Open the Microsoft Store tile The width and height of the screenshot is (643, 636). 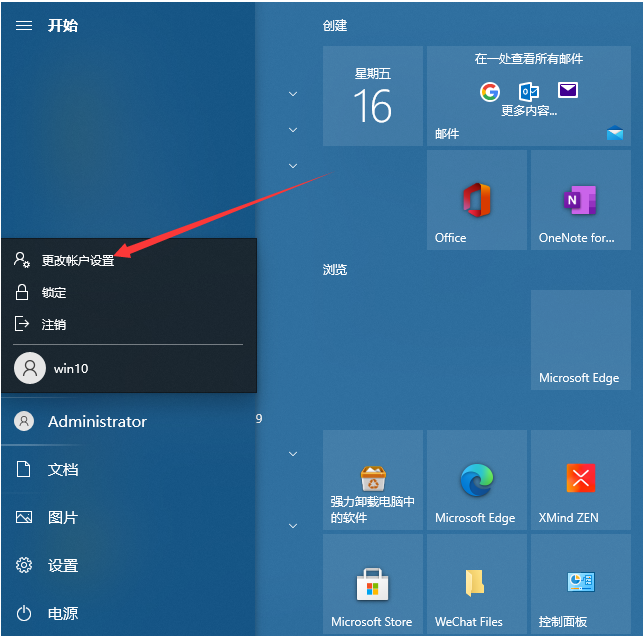(x=372, y=583)
